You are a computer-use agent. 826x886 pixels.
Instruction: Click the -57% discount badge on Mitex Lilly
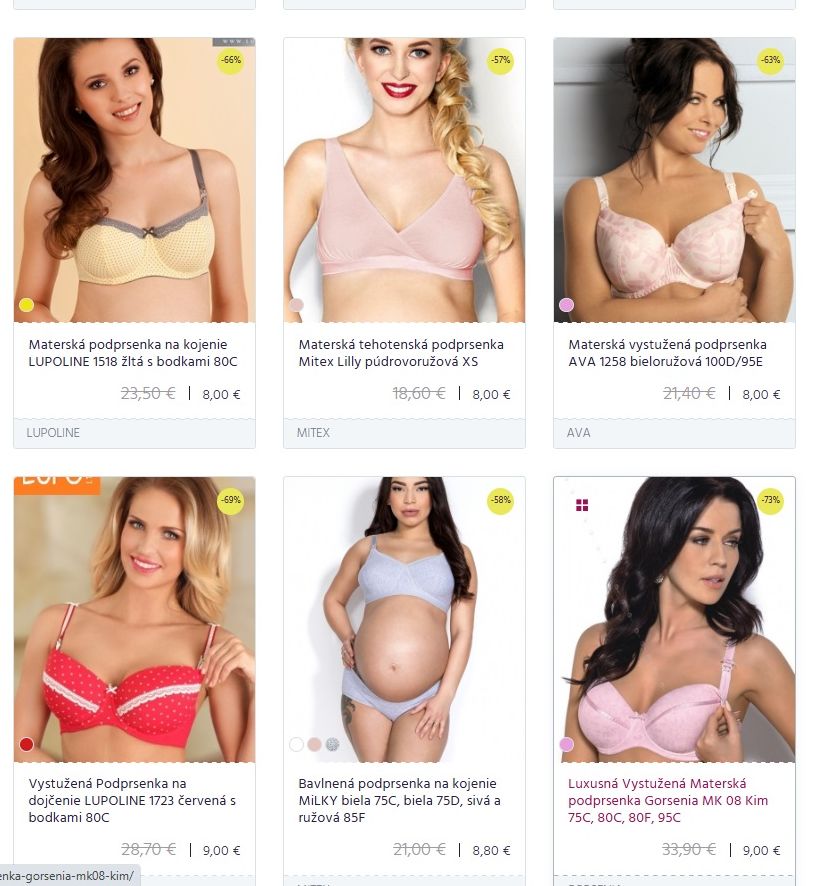tap(501, 60)
